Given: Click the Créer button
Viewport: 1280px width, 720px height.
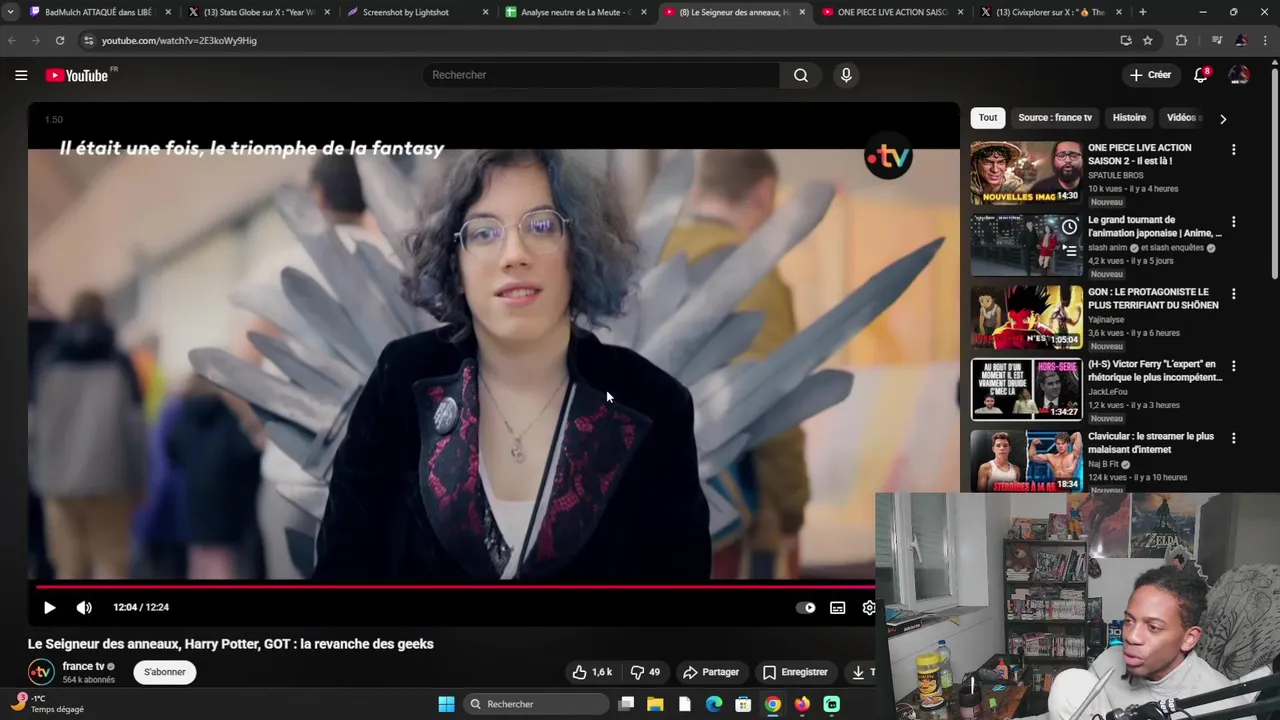Looking at the screenshot, I should (1150, 75).
